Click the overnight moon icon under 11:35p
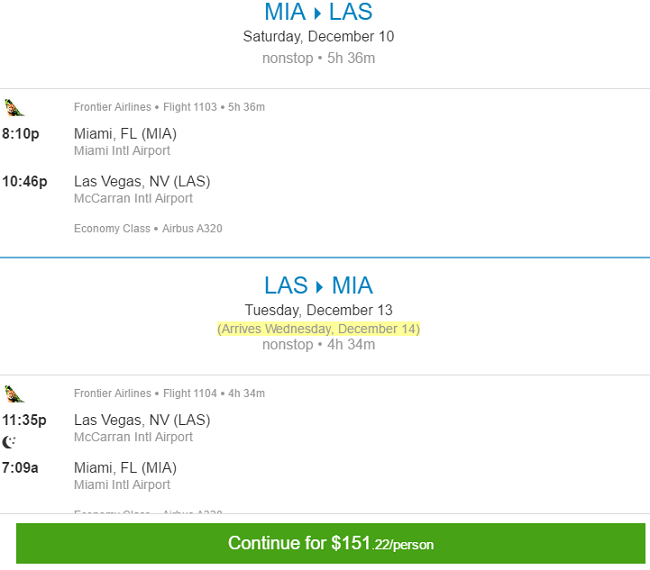Viewport: 650px width, 570px height. point(9,442)
